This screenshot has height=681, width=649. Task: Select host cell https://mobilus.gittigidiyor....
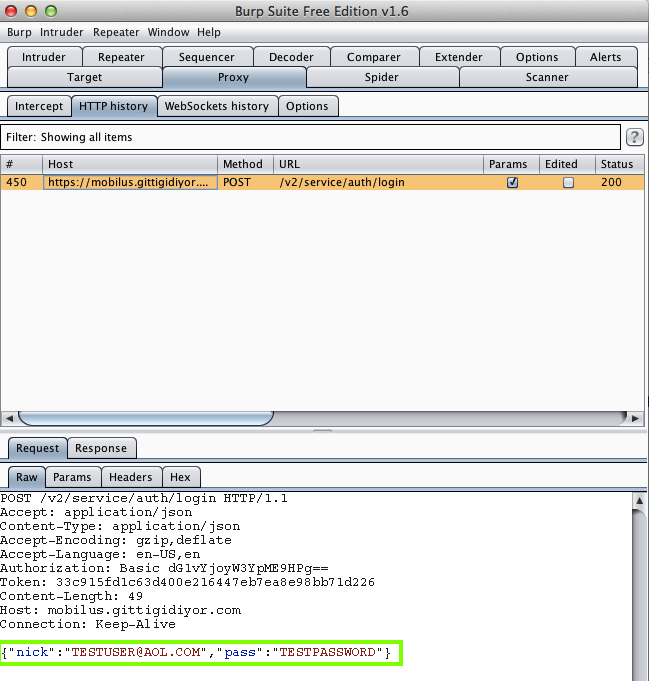[x=130, y=182]
